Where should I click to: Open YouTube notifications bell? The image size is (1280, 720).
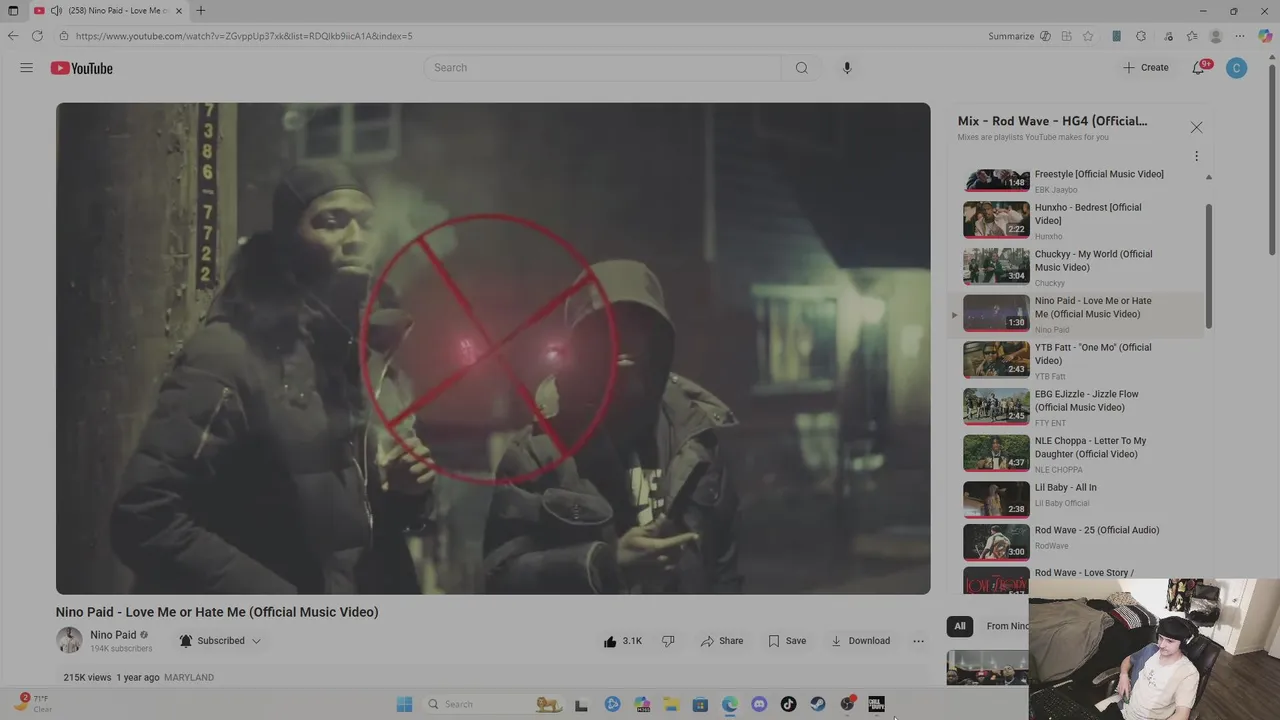click(1199, 68)
